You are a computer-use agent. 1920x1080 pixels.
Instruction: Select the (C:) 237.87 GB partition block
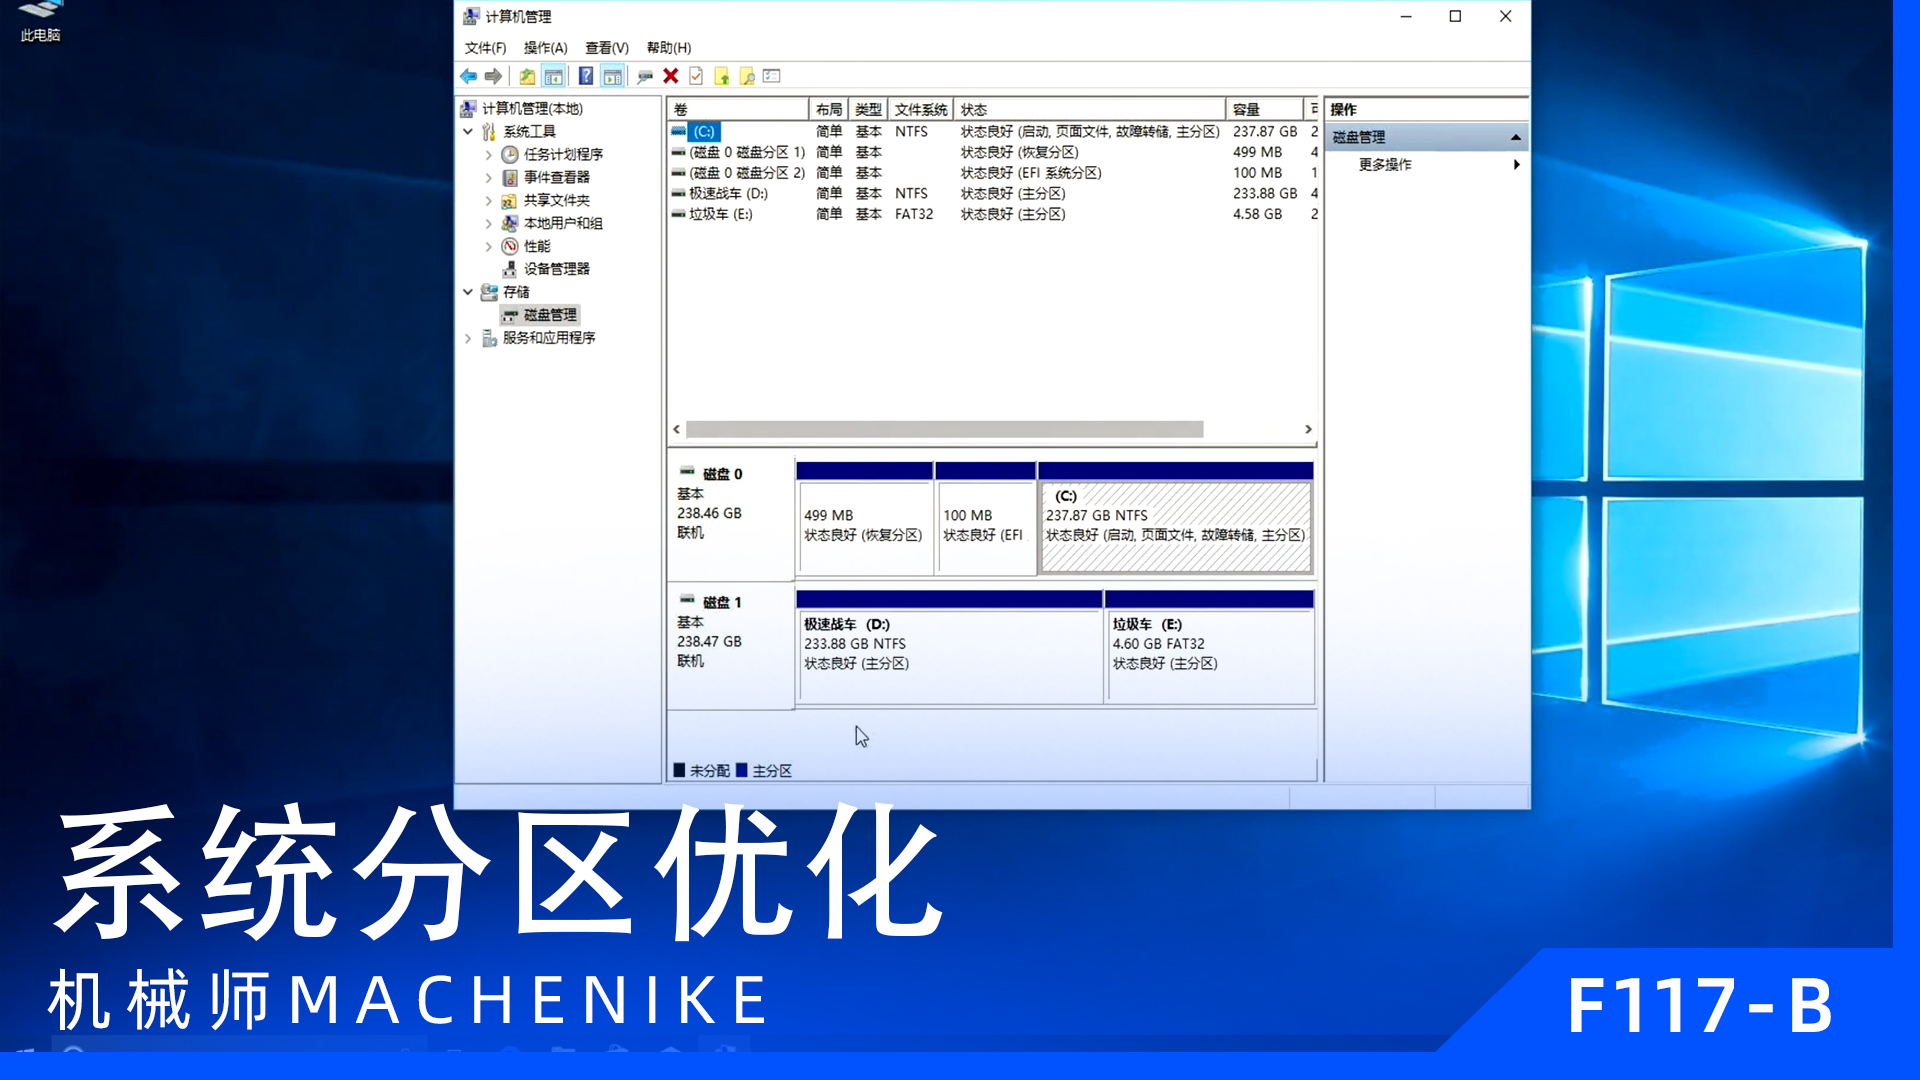click(x=1176, y=518)
